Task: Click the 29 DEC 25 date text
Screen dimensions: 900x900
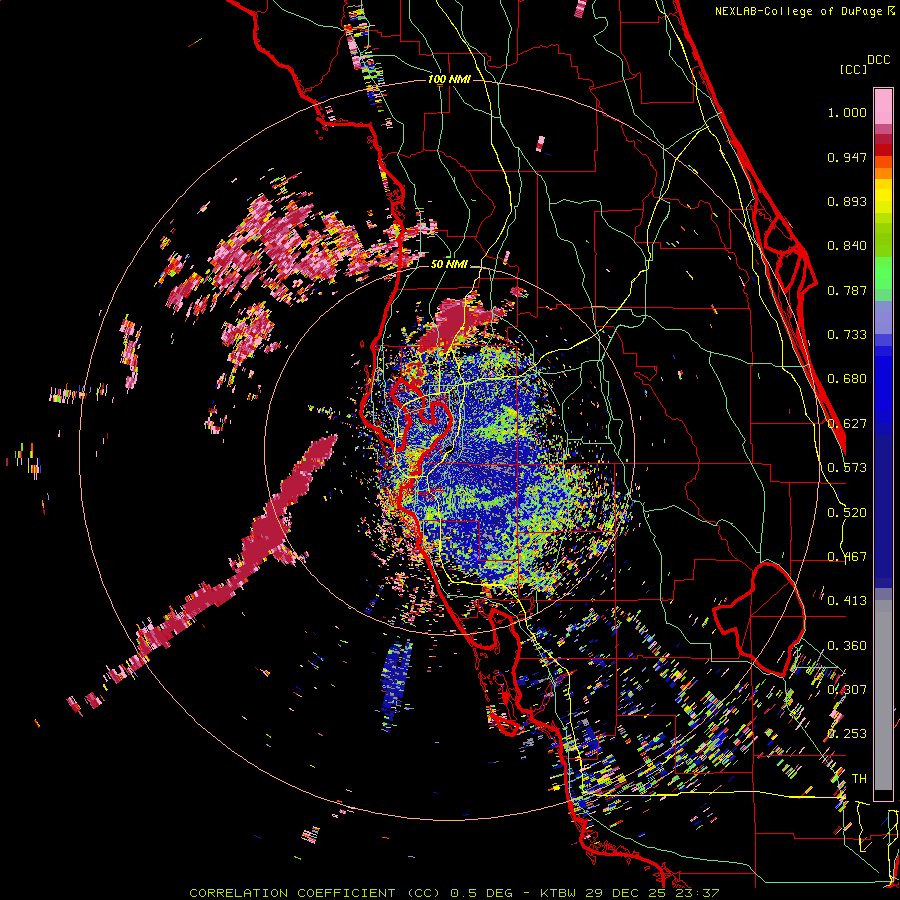Action: point(628,893)
